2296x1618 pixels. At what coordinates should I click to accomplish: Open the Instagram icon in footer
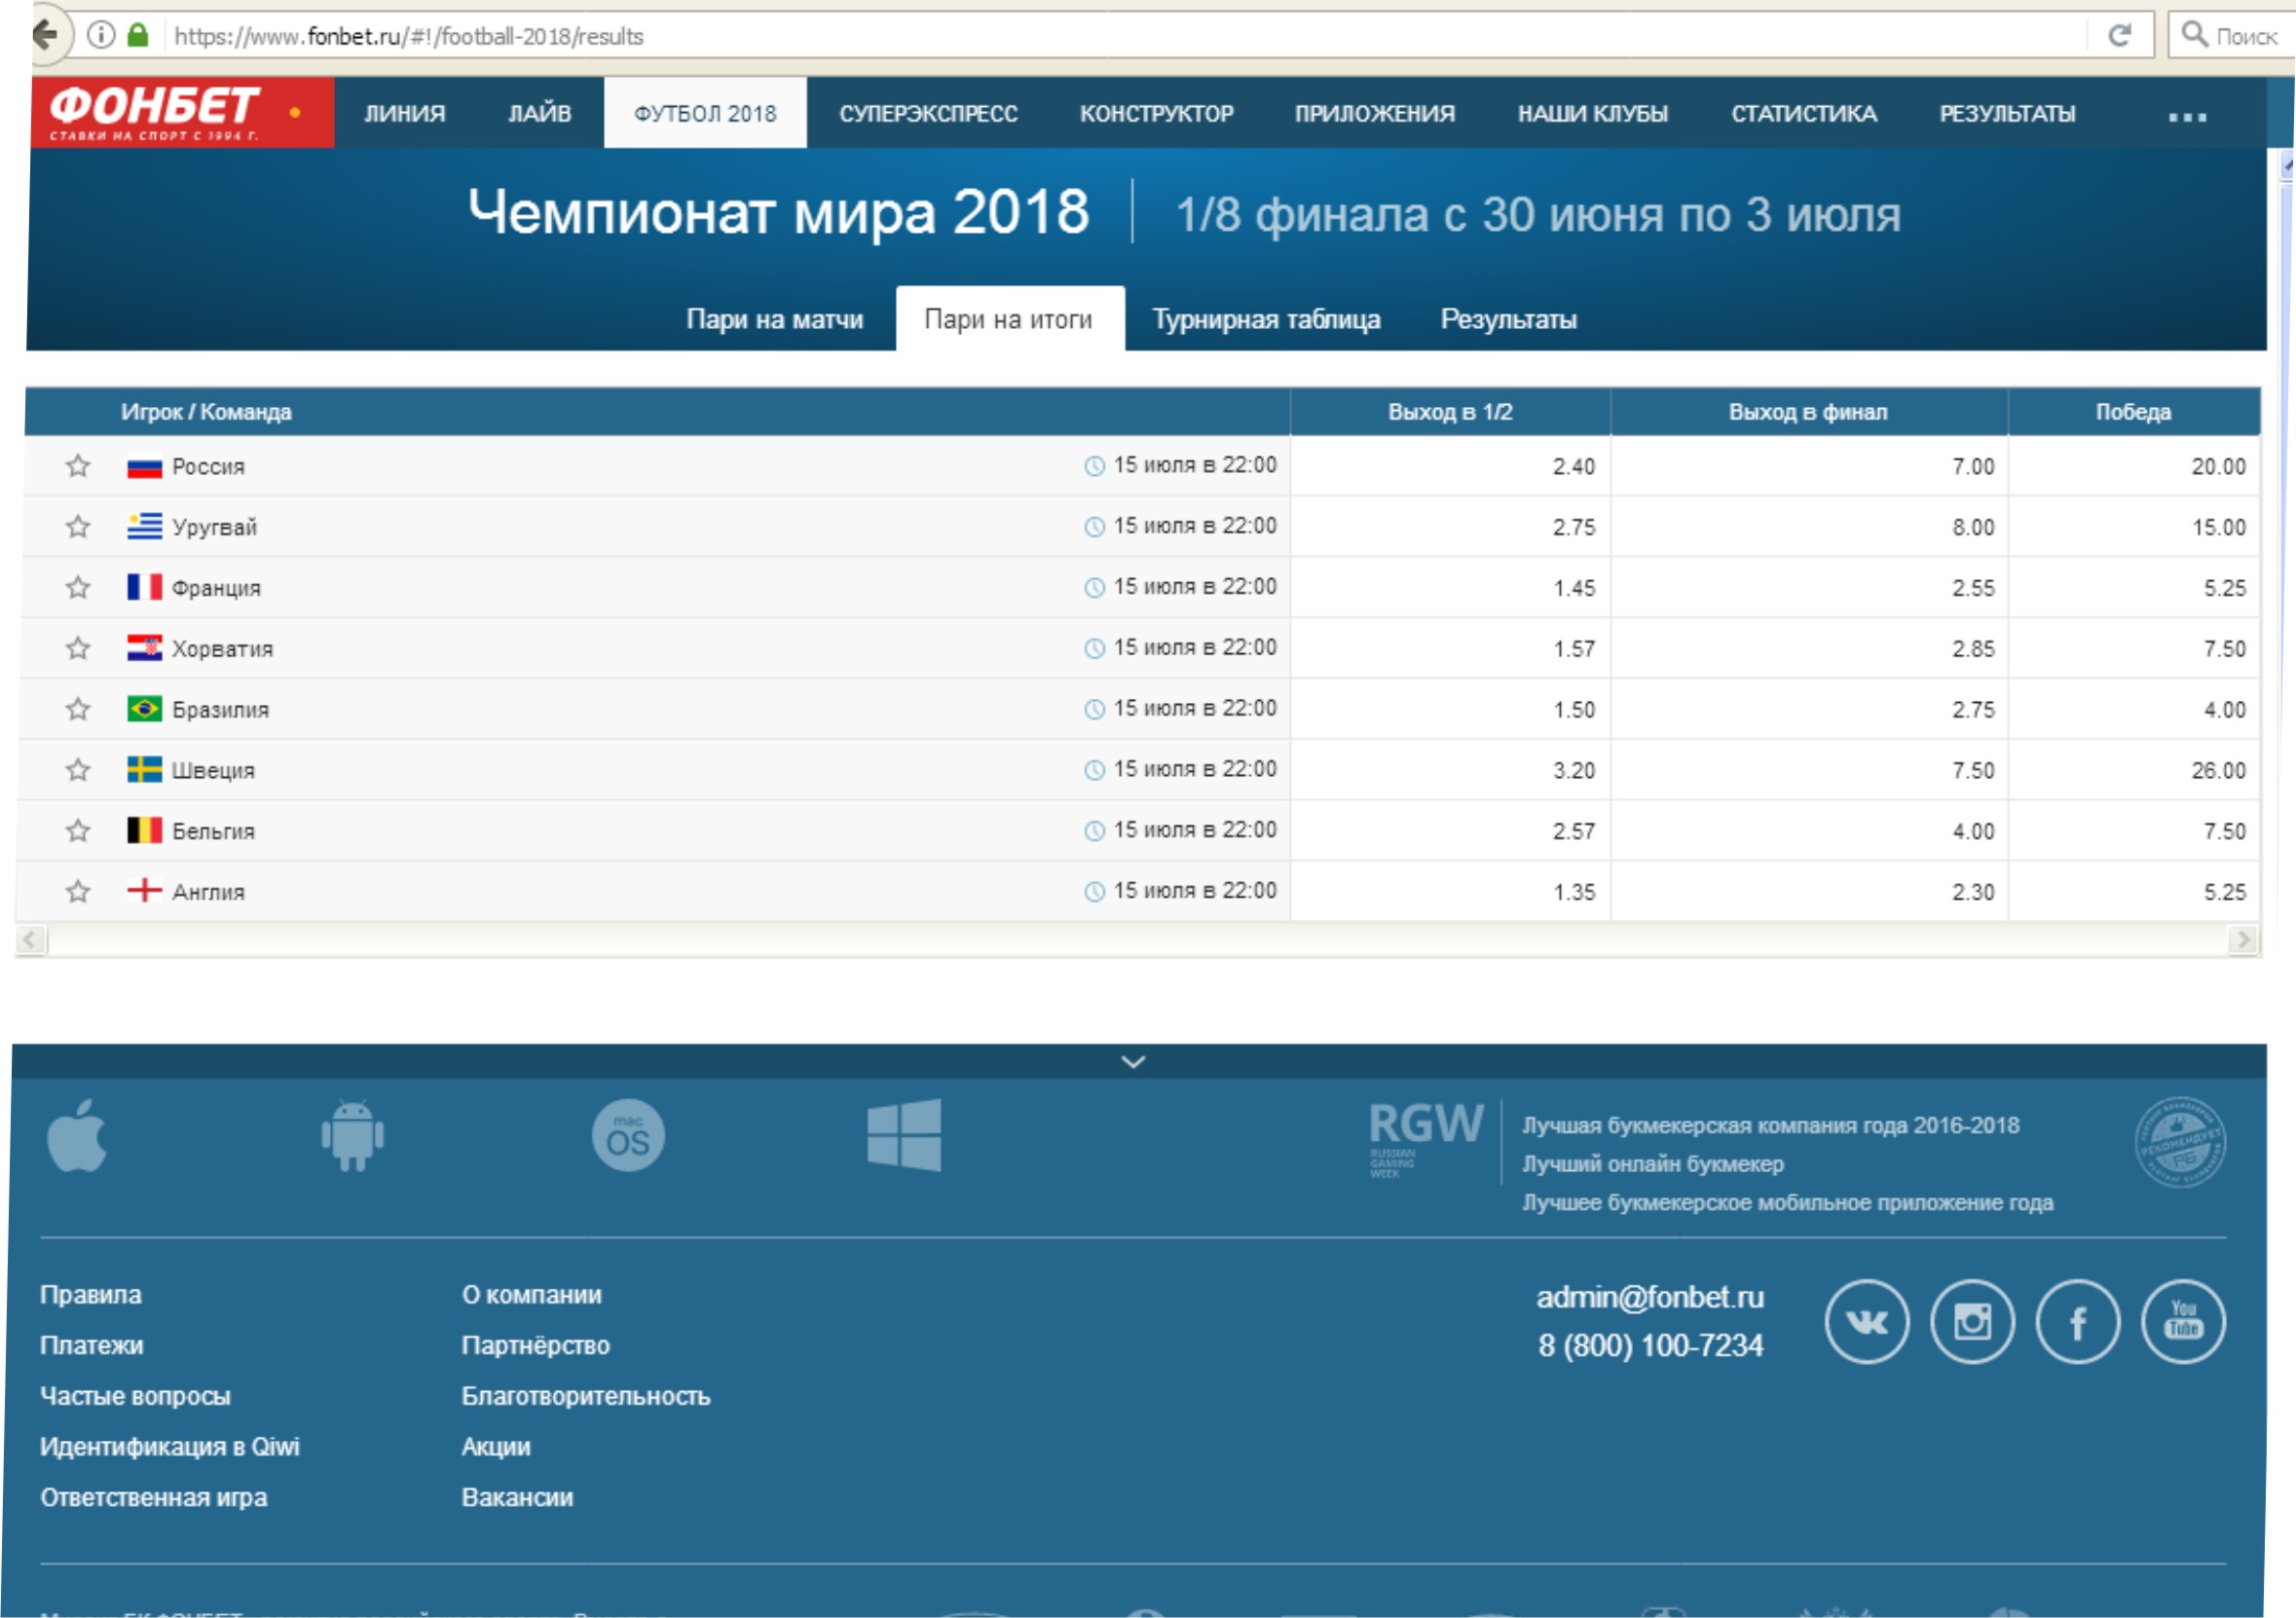point(1972,1322)
